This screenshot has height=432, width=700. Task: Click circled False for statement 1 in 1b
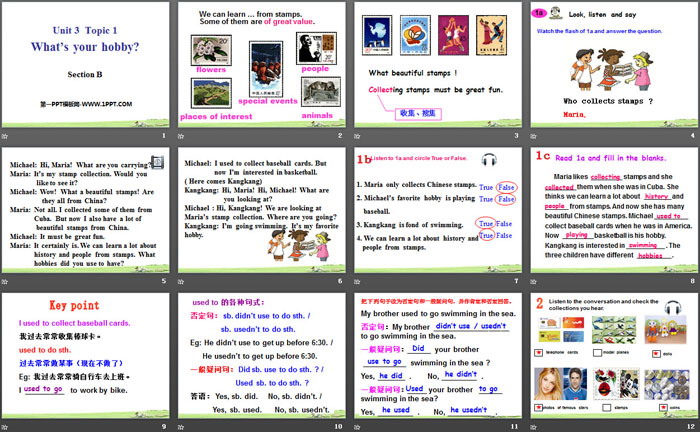506,188
